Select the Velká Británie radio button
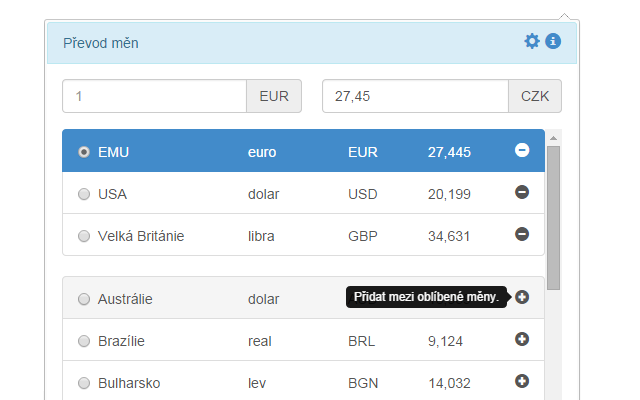 84,236
